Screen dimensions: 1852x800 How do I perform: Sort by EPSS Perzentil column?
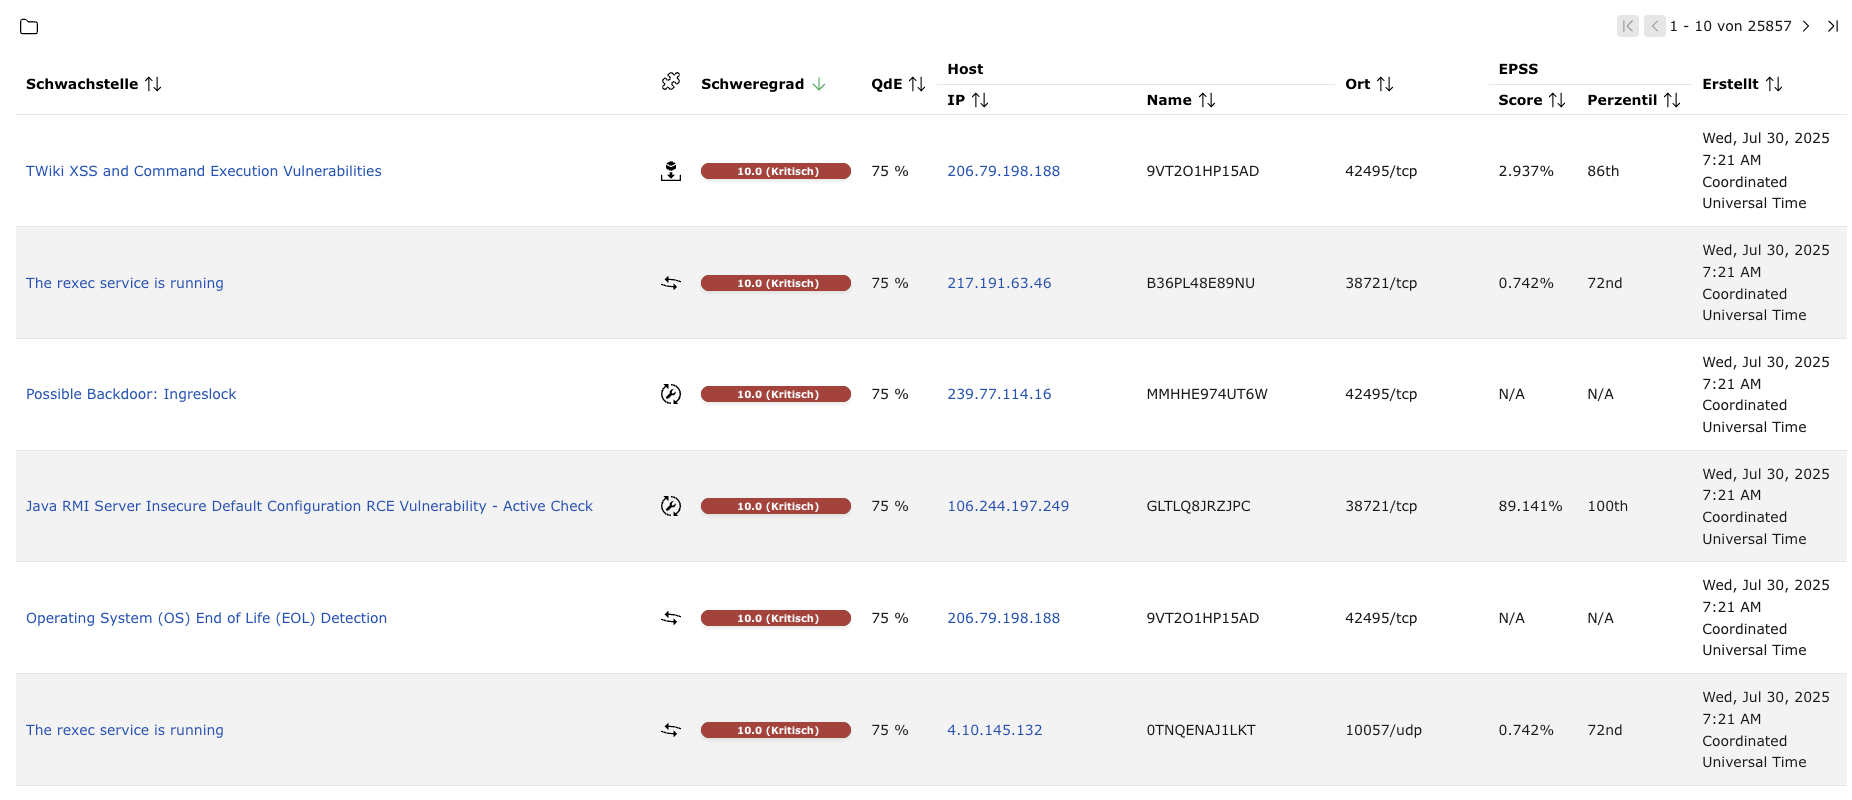coord(1672,101)
